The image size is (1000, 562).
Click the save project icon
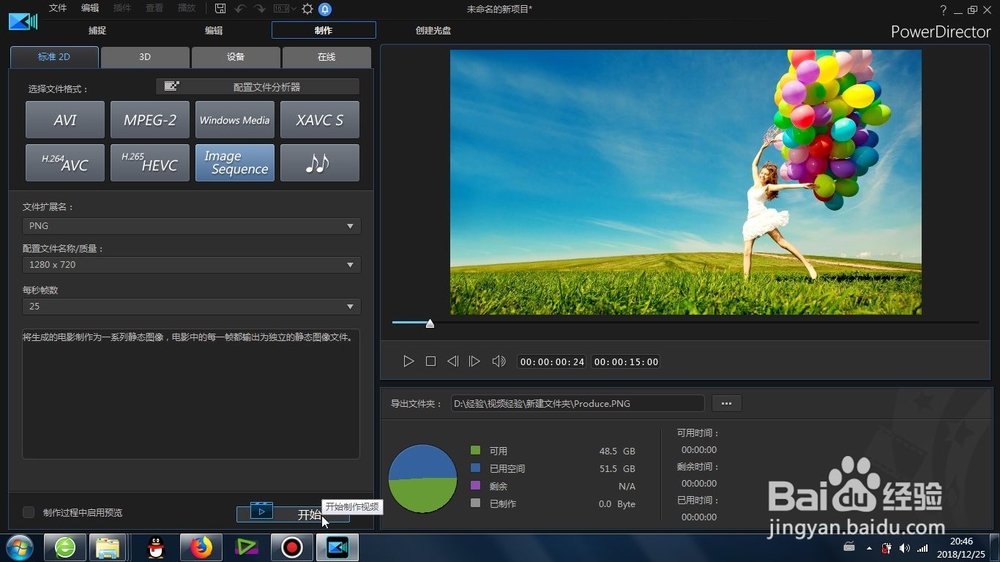tap(220, 9)
